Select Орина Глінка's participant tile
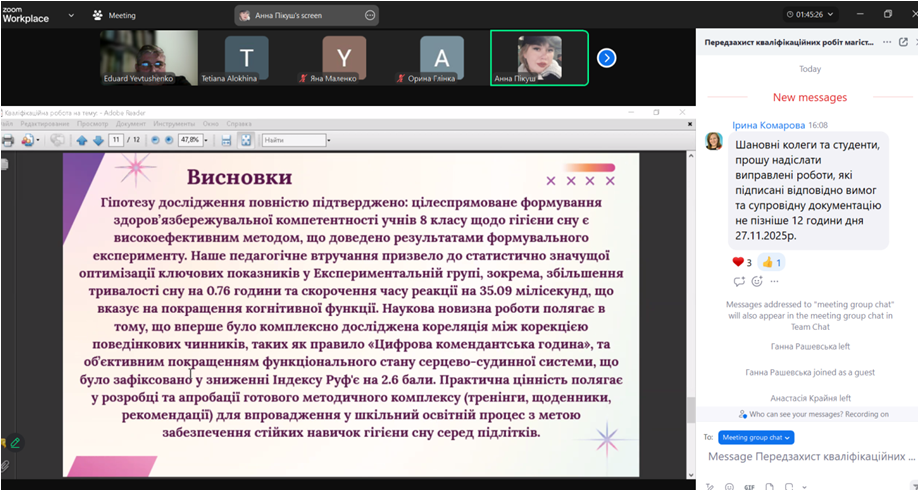This screenshot has height=491, width=919. pos(441,58)
